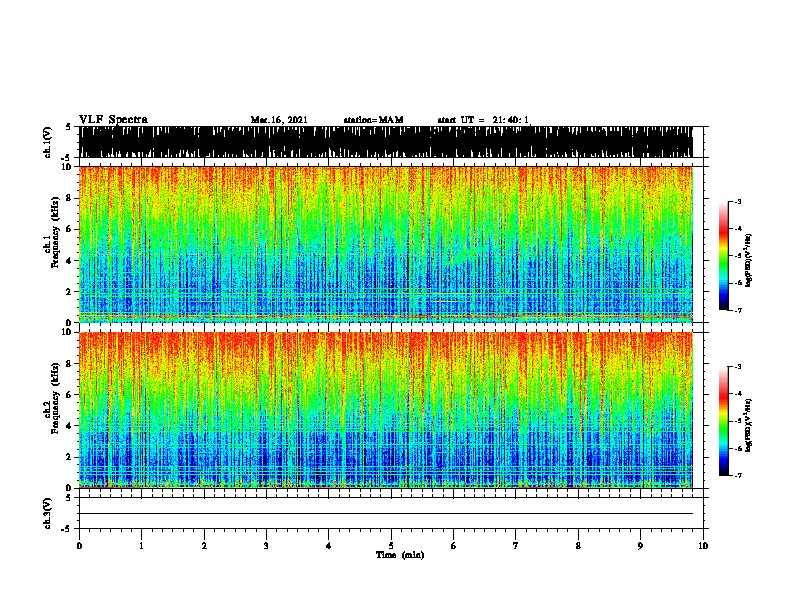The width and height of the screenshot is (792, 612).
Task: Click the ch.1 color scale bar
Action: pos(724,256)
